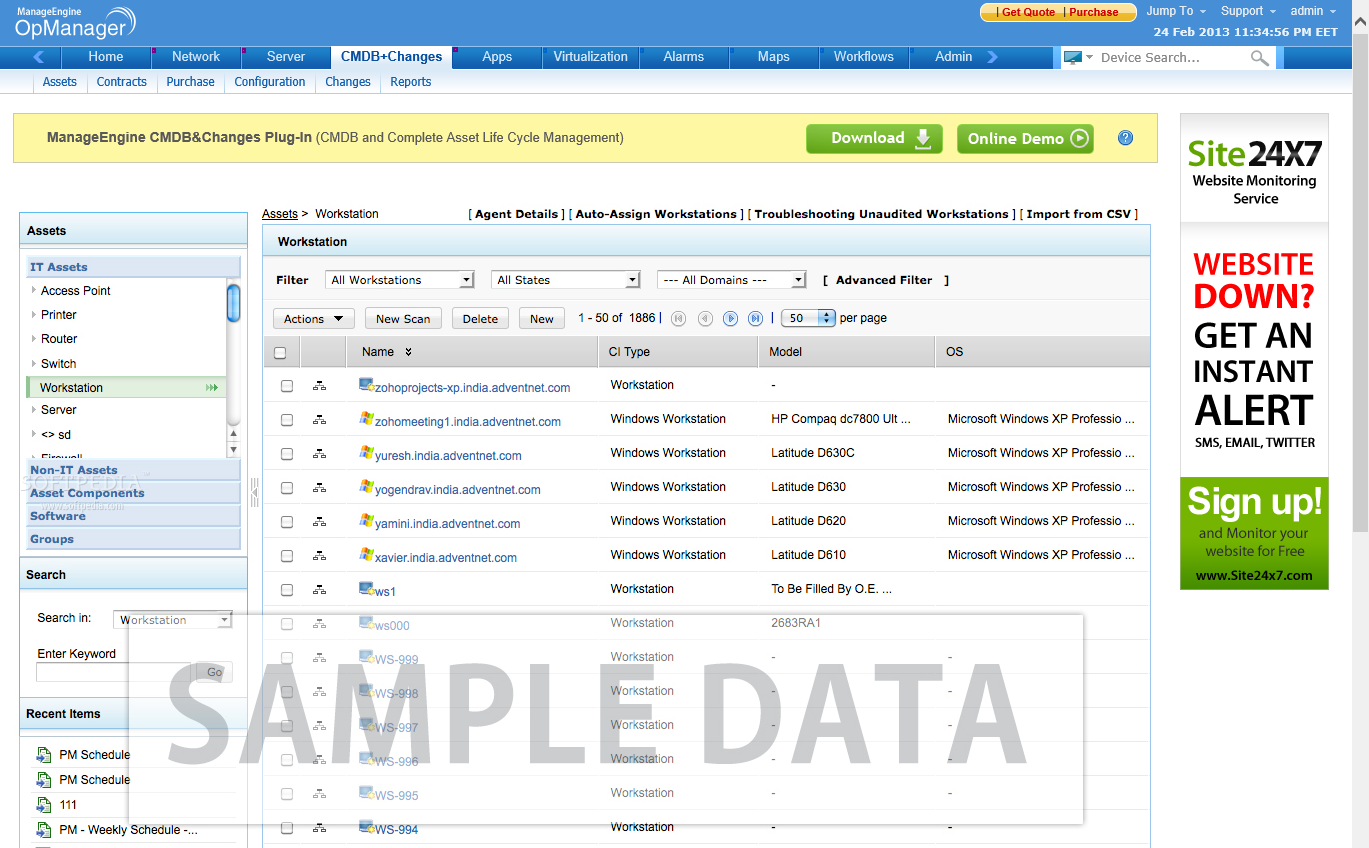Collapse left sidebar splitter handle

click(254, 491)
